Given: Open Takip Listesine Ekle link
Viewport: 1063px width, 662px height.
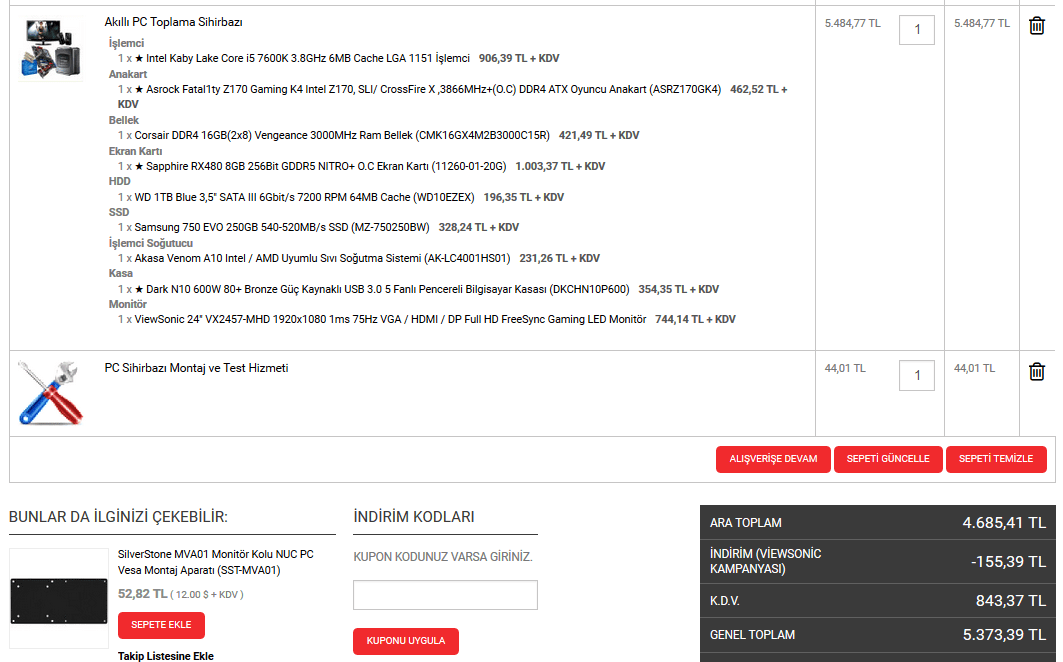Looking at the screenshot, I should (165, 656).
